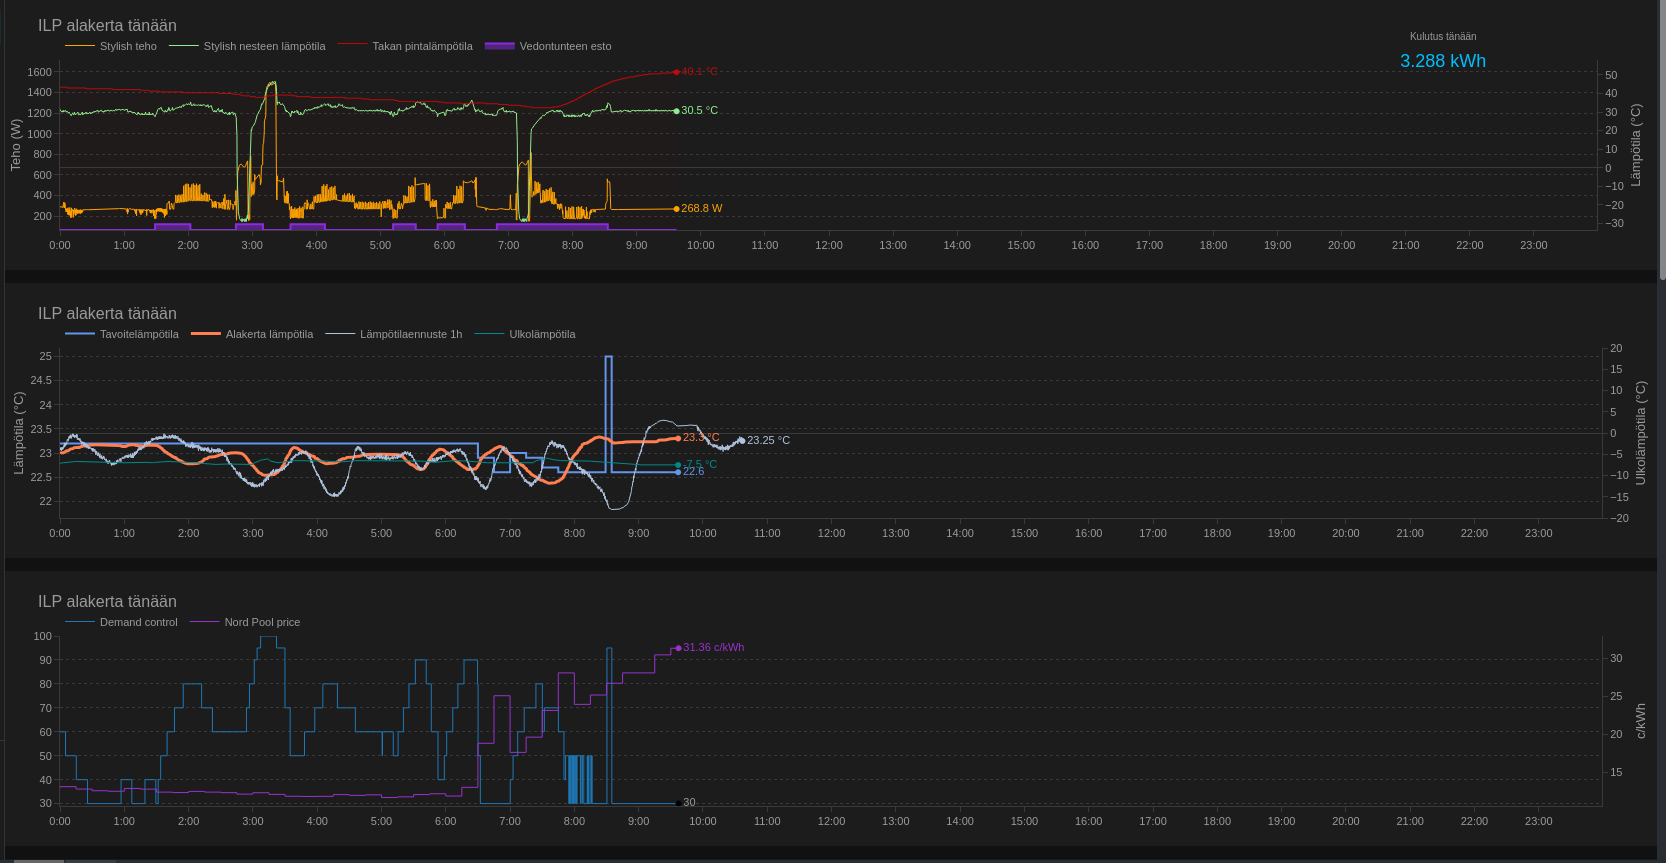Click the Vedontunteen esto legend label
This screenshot has height=863, width=1666.
pyautogui.click(x=565, y=46)
